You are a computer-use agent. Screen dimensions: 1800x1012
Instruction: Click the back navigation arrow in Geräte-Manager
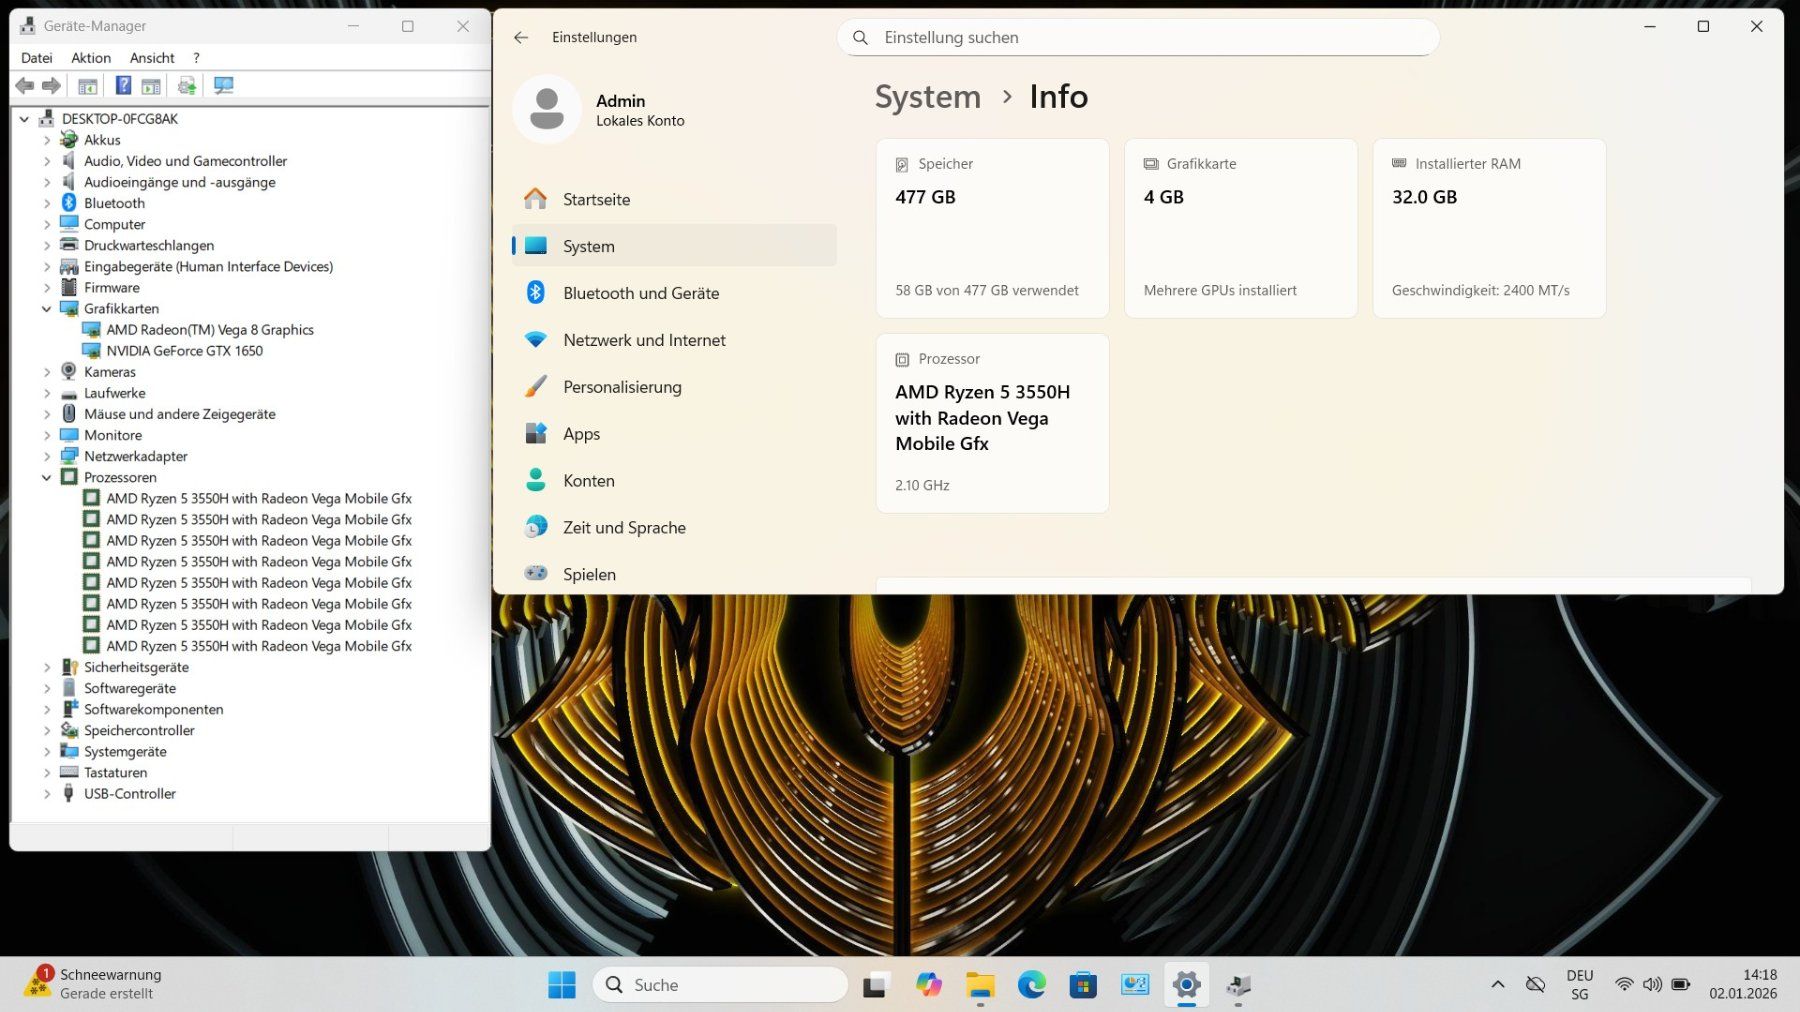pyautogui.click(x=25, y=85)
